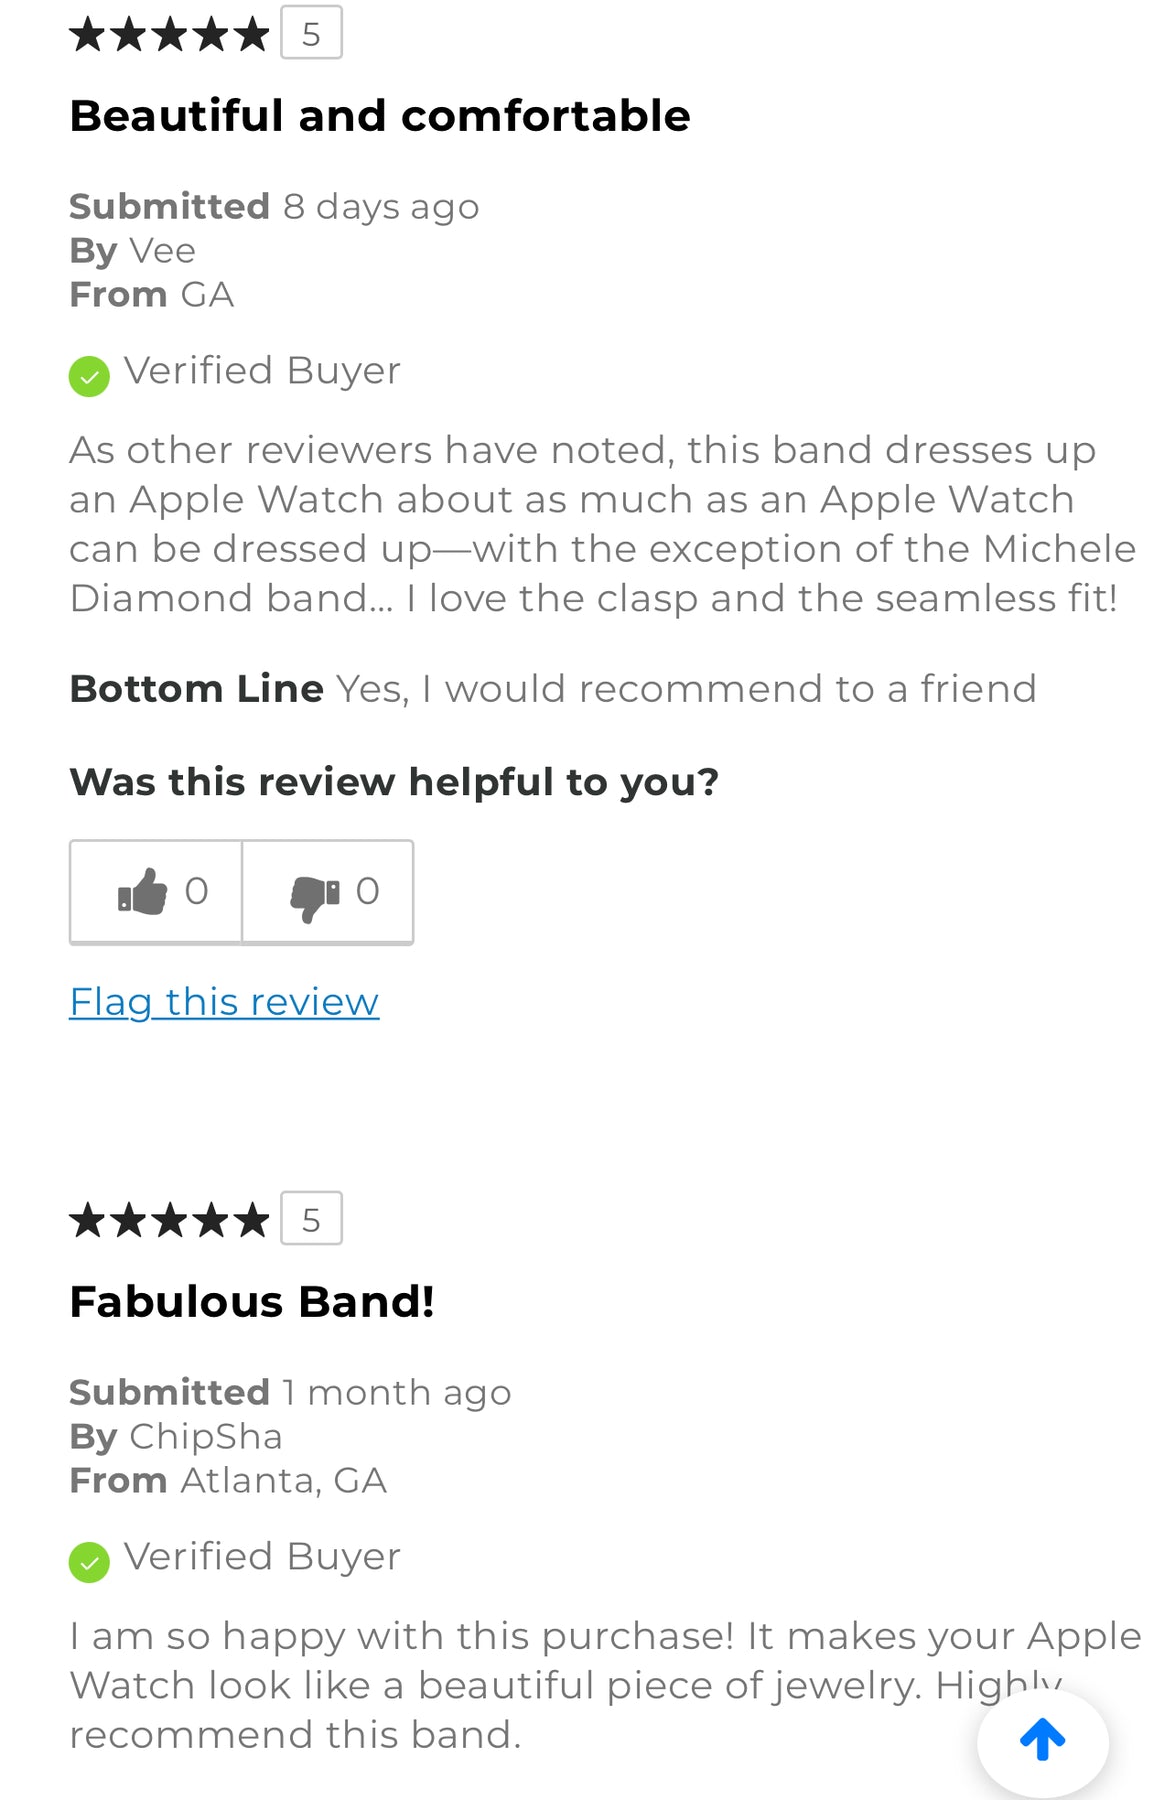Viewport: 1175px width, 1800px height.
Task: Click the thumbs up count of zero
Action: click(197, 891)
